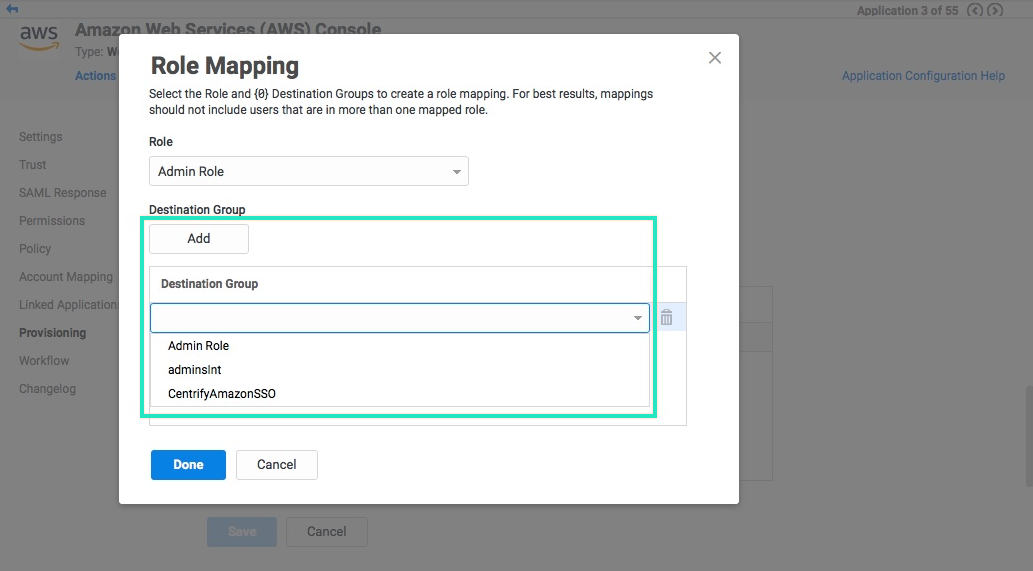Image resolution: width=1033 pixels, height=571 pixels.
Task: Click the page Cancel button below dialog
Action: pyautogui.click(x=327, y=531)
